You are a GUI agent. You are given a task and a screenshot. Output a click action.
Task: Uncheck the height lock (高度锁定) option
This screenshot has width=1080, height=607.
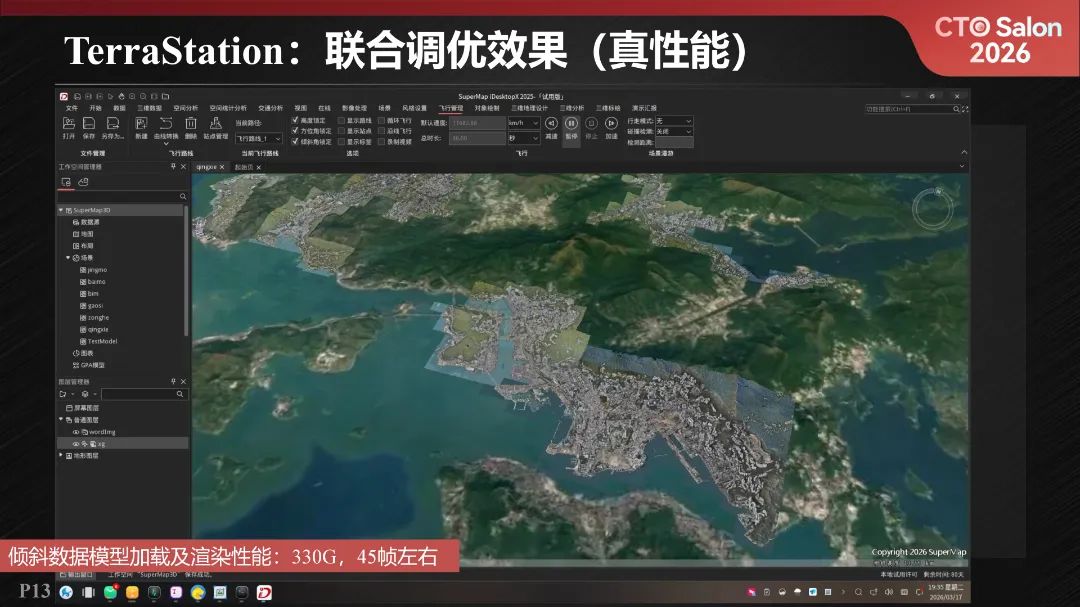pyautogui.click(x=294, y=120)
